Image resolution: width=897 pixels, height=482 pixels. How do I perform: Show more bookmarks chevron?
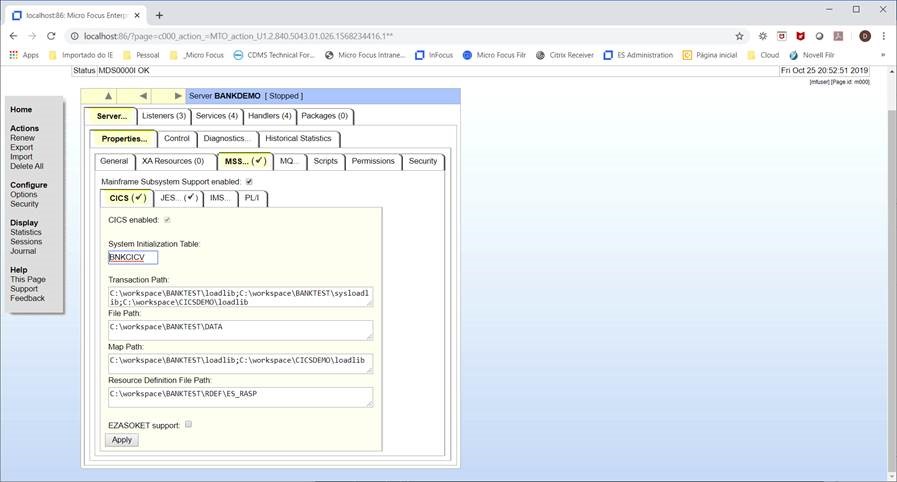883,55
